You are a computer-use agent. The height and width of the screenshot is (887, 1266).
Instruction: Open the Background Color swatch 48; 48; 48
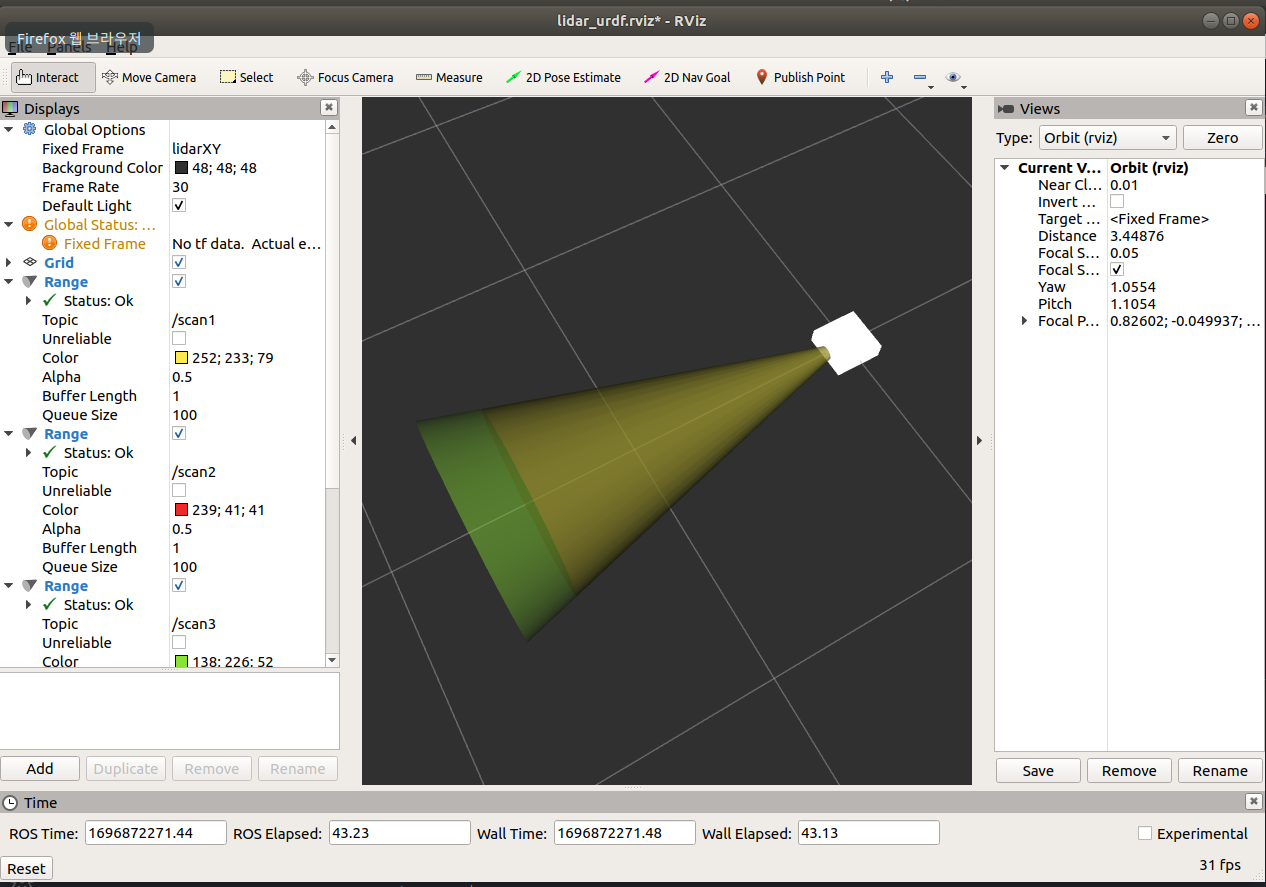pos(181,167)
